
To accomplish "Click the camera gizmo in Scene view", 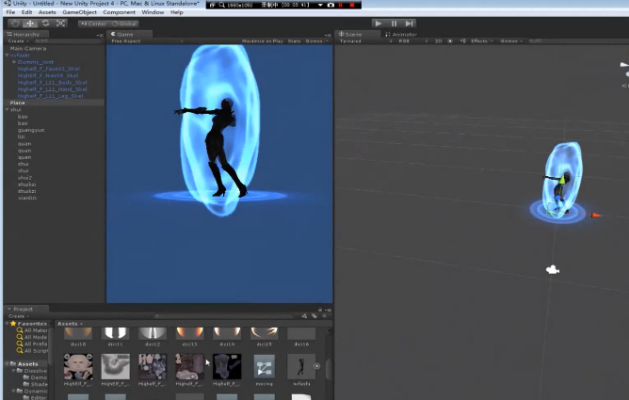I will [x=553, y=270].
